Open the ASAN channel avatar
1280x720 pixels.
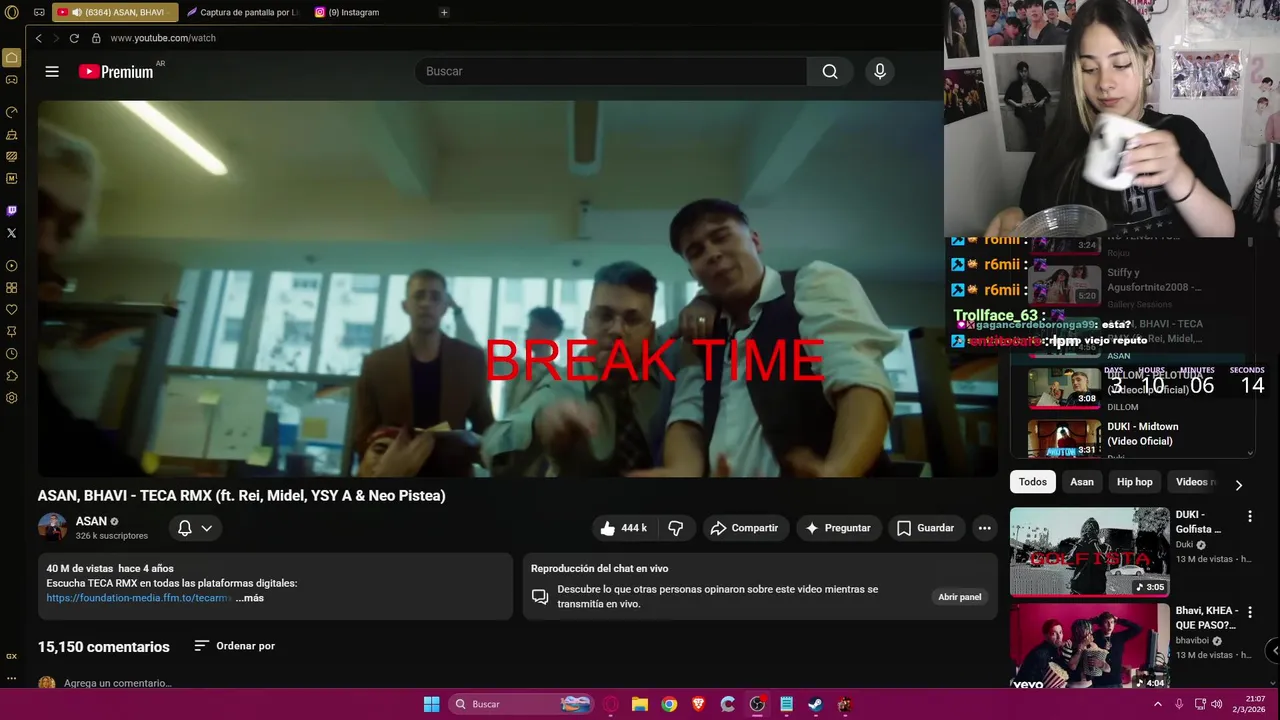coord(52,527)
